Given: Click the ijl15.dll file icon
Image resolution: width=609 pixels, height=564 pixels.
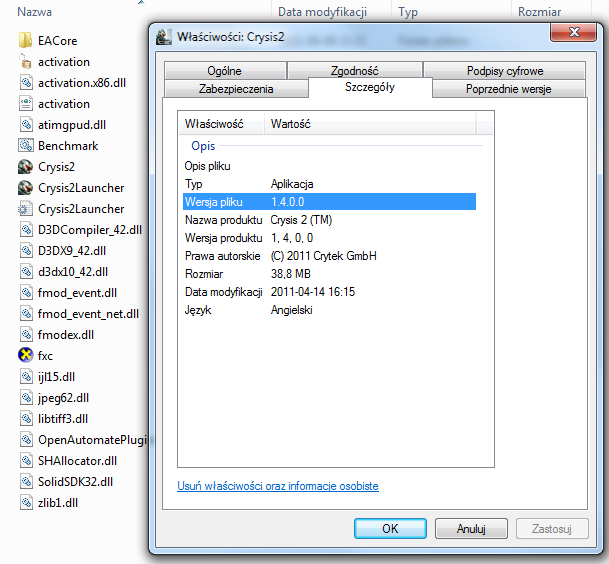Looking at the screenshot, I should coord(25,376).
